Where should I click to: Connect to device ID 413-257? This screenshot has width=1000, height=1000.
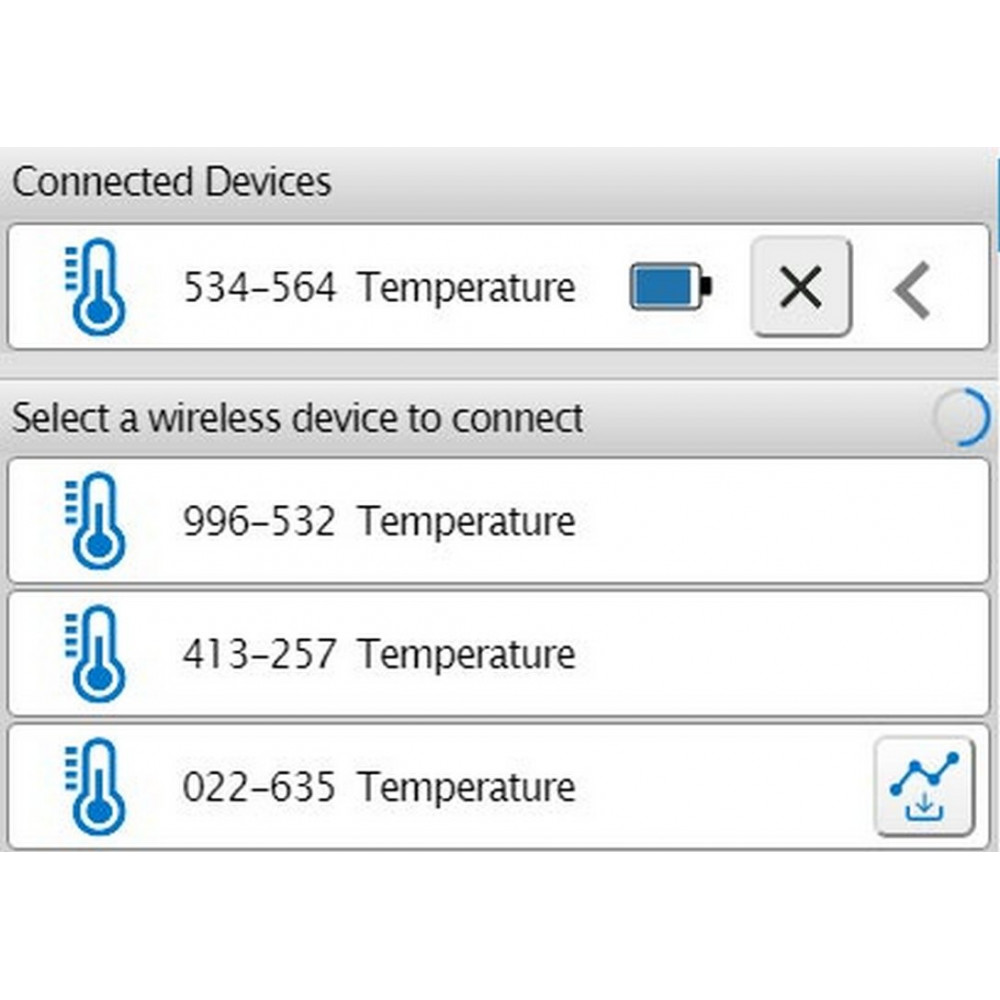(x=259, y=654)
